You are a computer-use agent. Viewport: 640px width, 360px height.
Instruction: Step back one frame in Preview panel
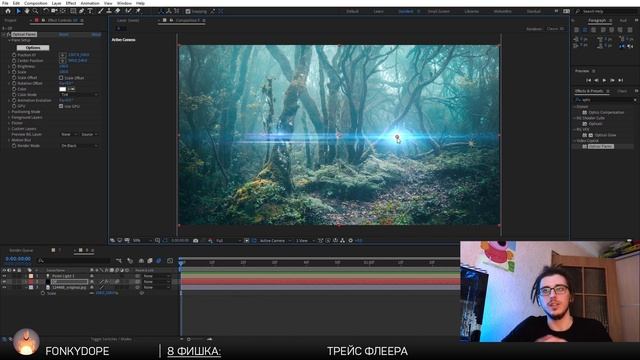(x=596, y=80)
